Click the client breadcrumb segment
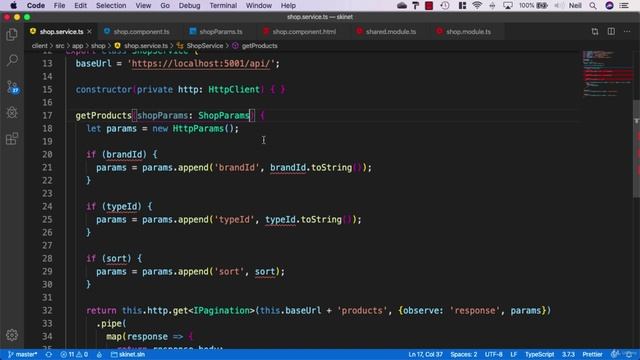This screenshot has width=640, height=360. [40, 46]
